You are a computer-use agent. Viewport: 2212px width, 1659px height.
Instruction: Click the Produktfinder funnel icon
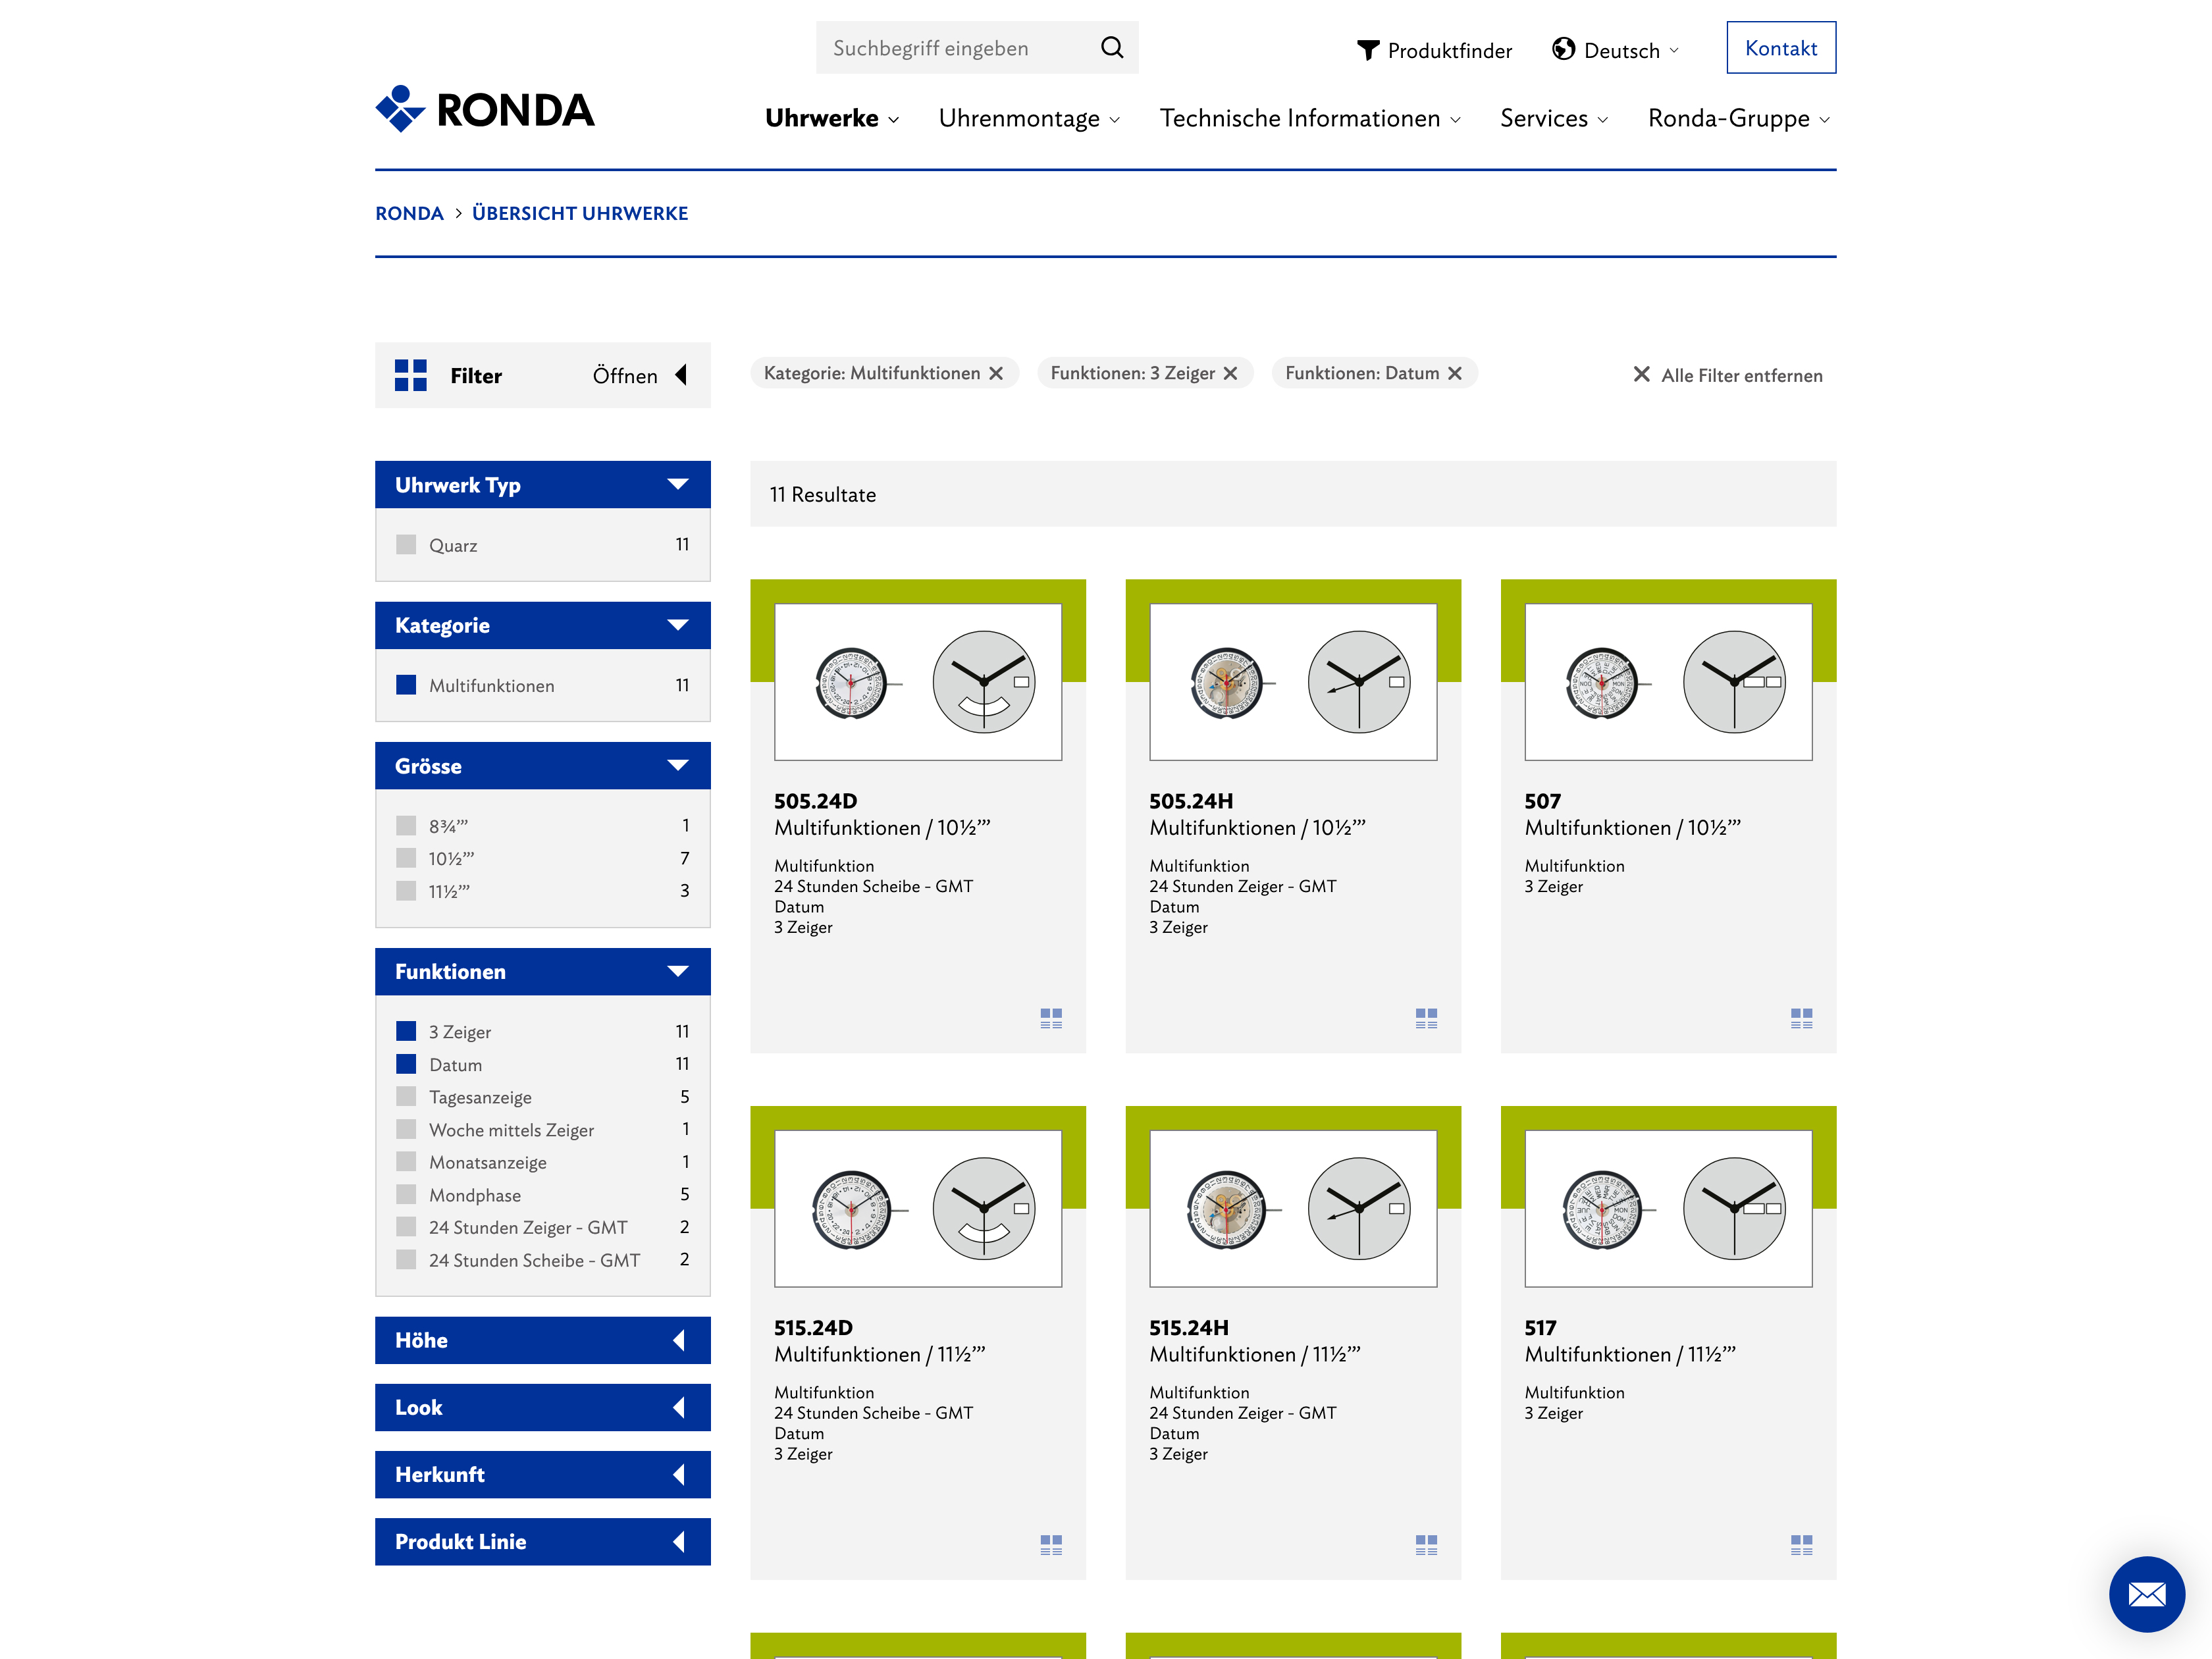[x=1367, y=50]
